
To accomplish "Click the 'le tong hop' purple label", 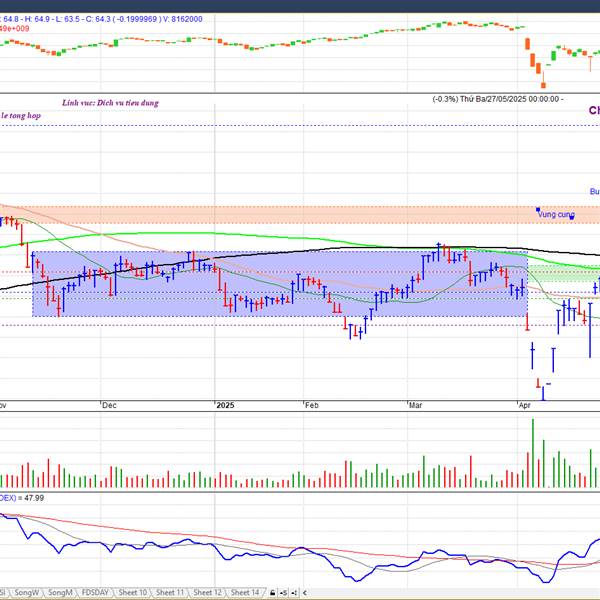I will 21,116.
